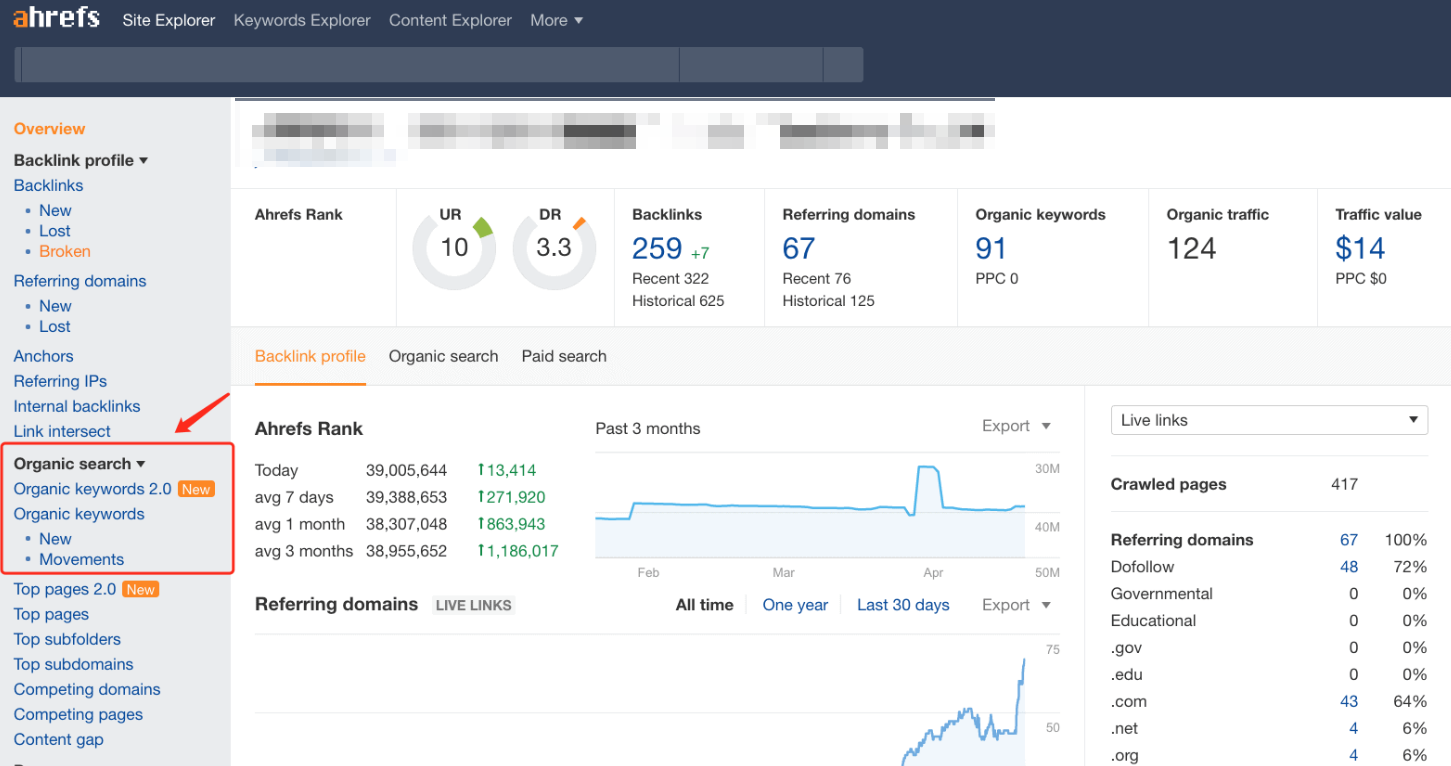Open Top pages 2.0 in sidebar
The height and width of the screenshot is (766, 1451).
[x=65, y=589]
